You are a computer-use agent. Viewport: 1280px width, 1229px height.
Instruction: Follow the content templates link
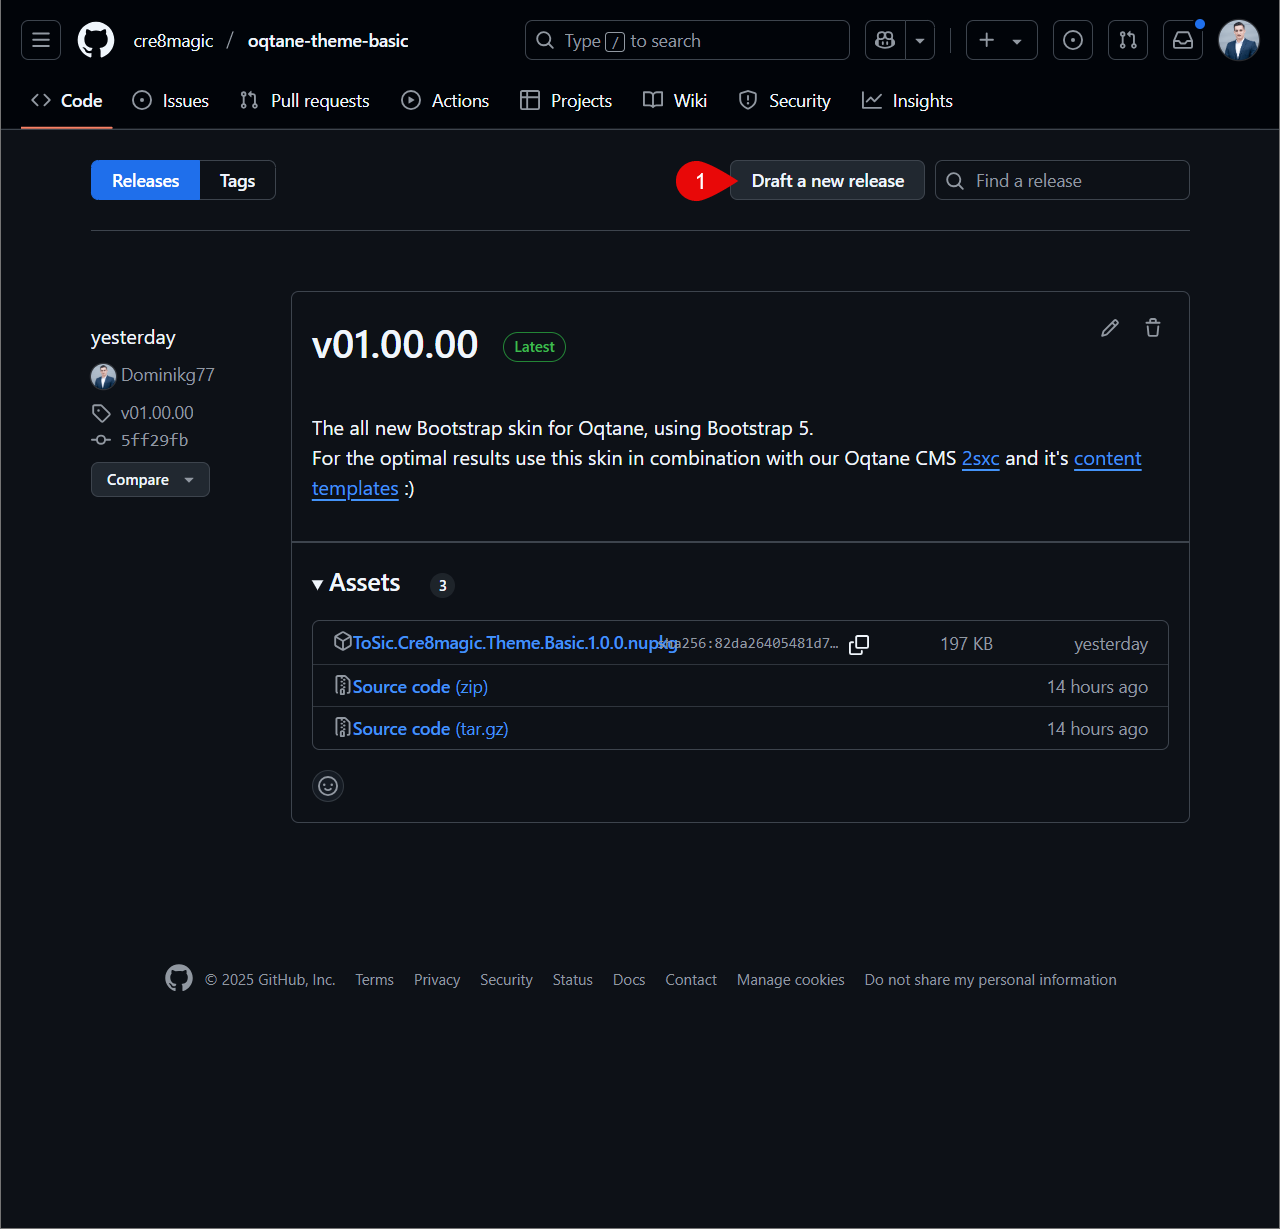[x=1108, y=458]
